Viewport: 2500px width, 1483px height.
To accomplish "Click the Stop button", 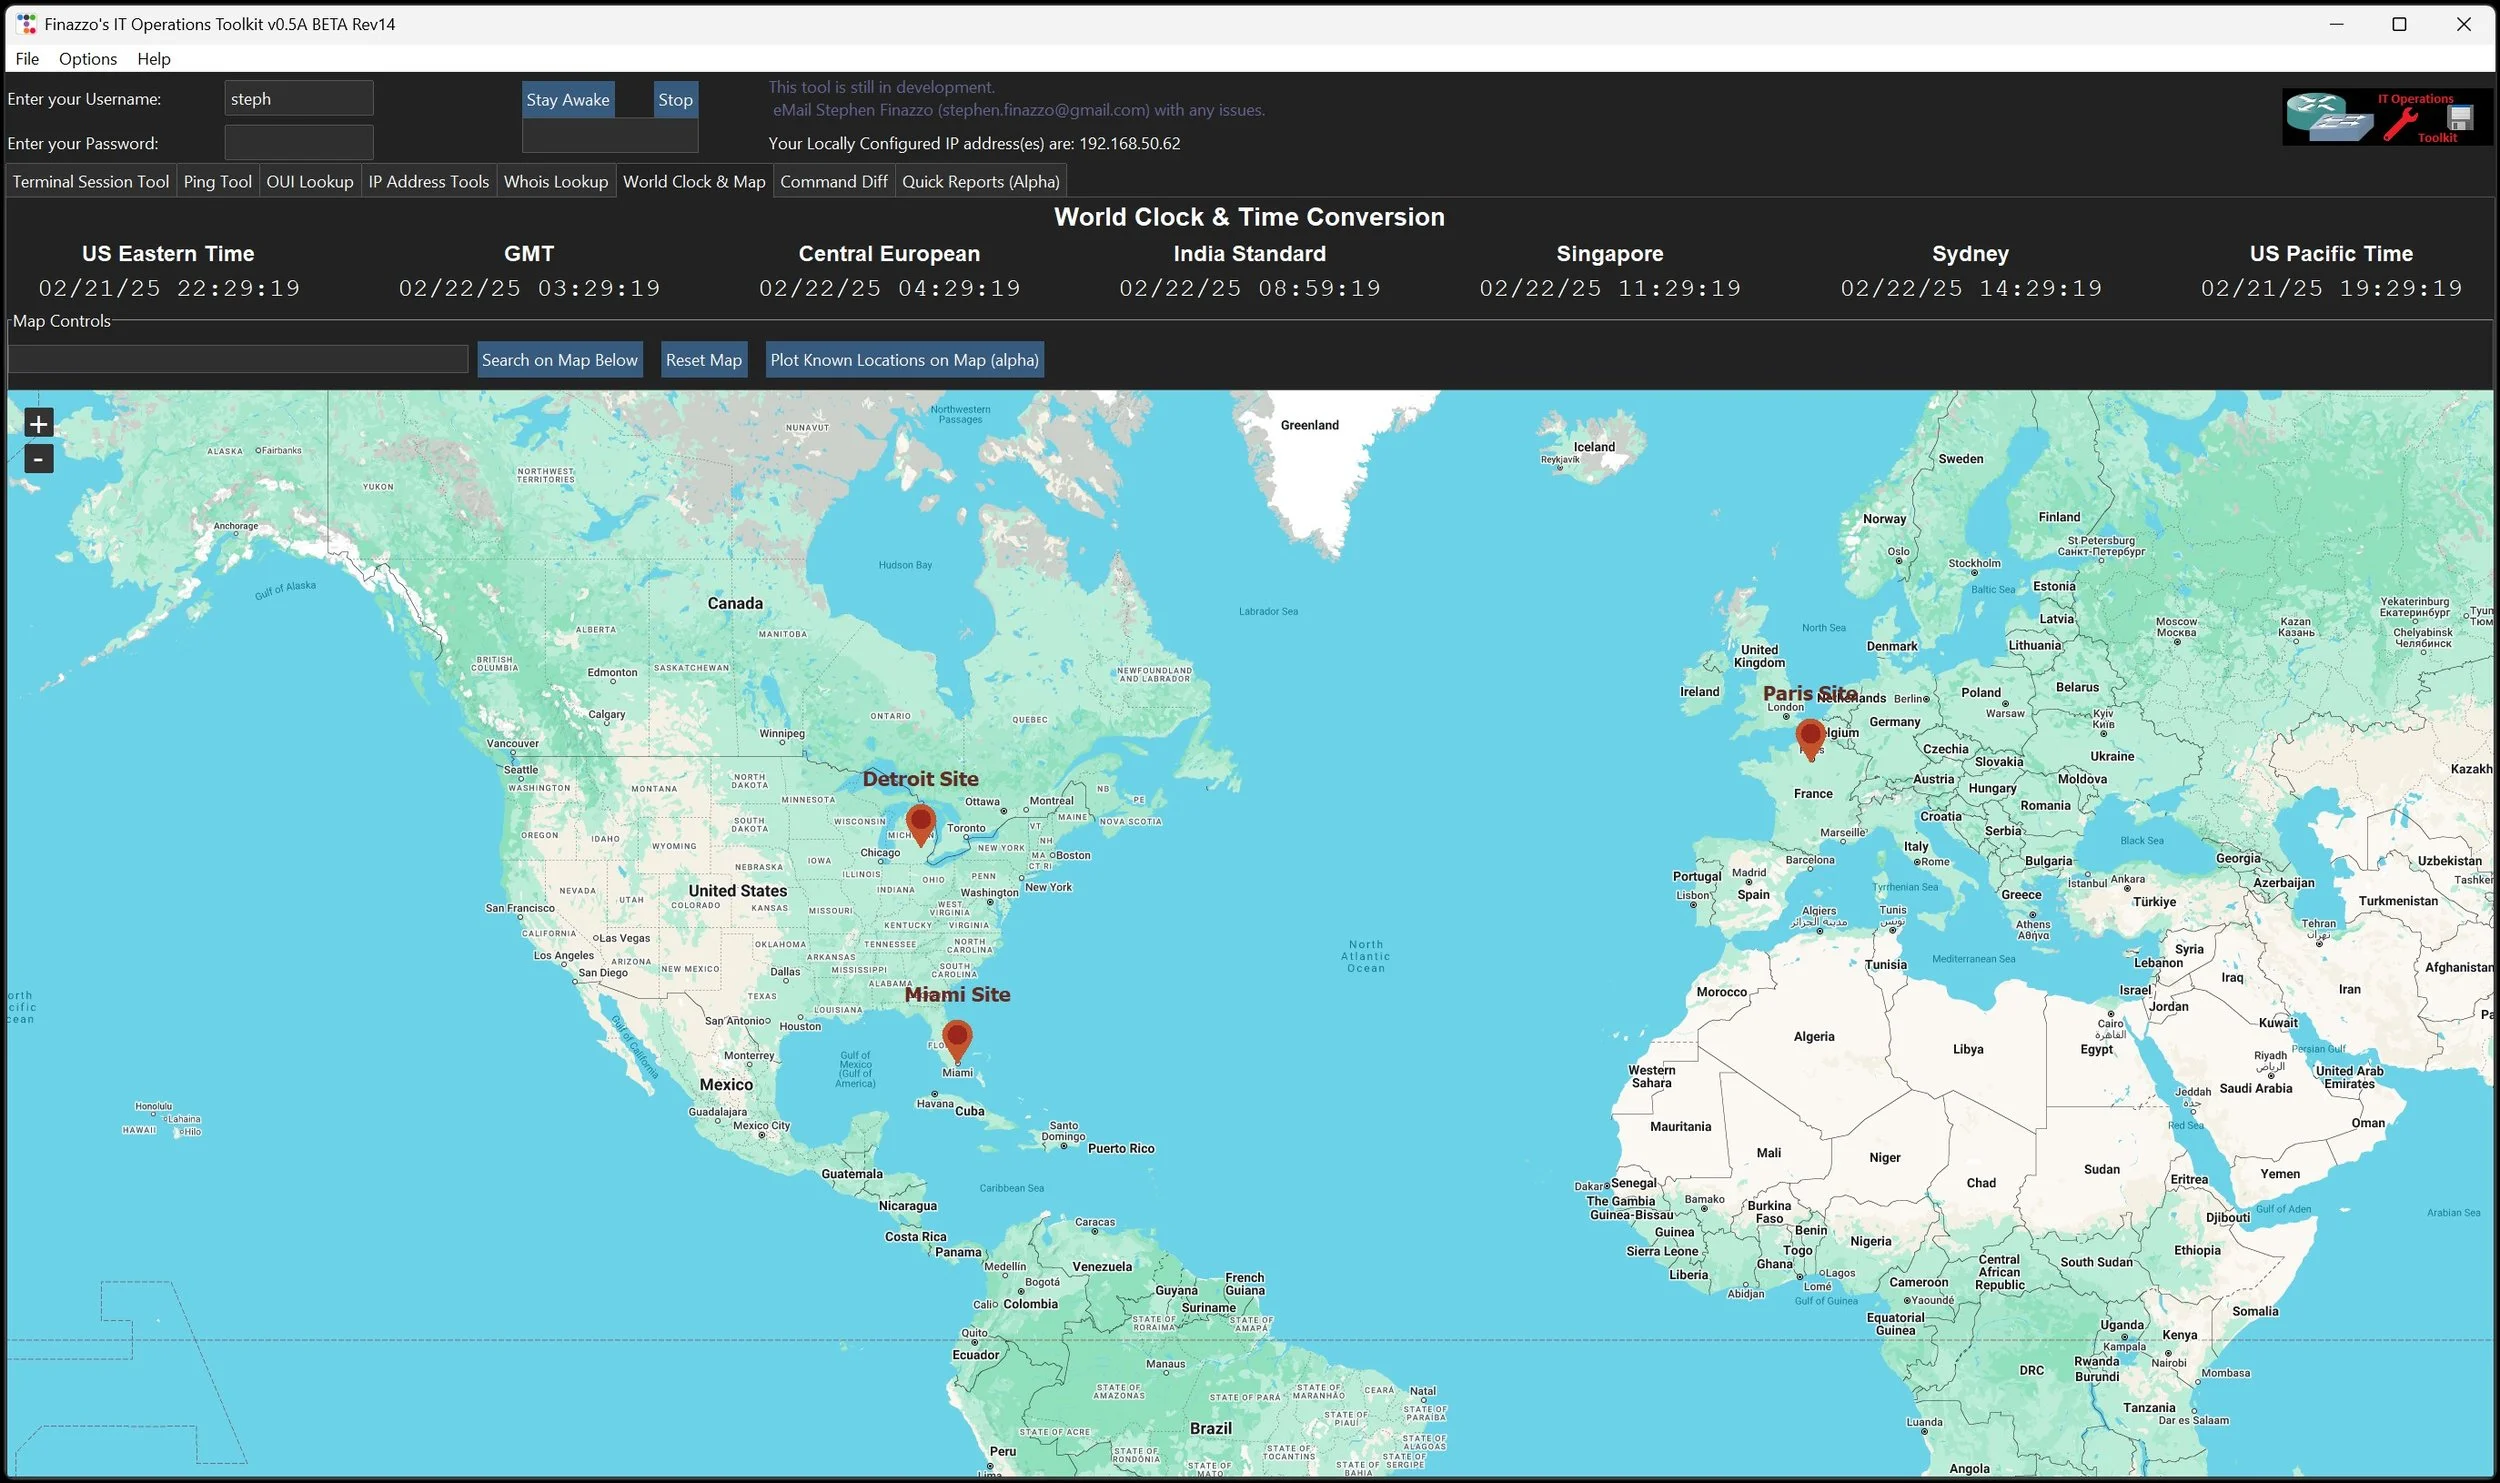I will point(675,100).
